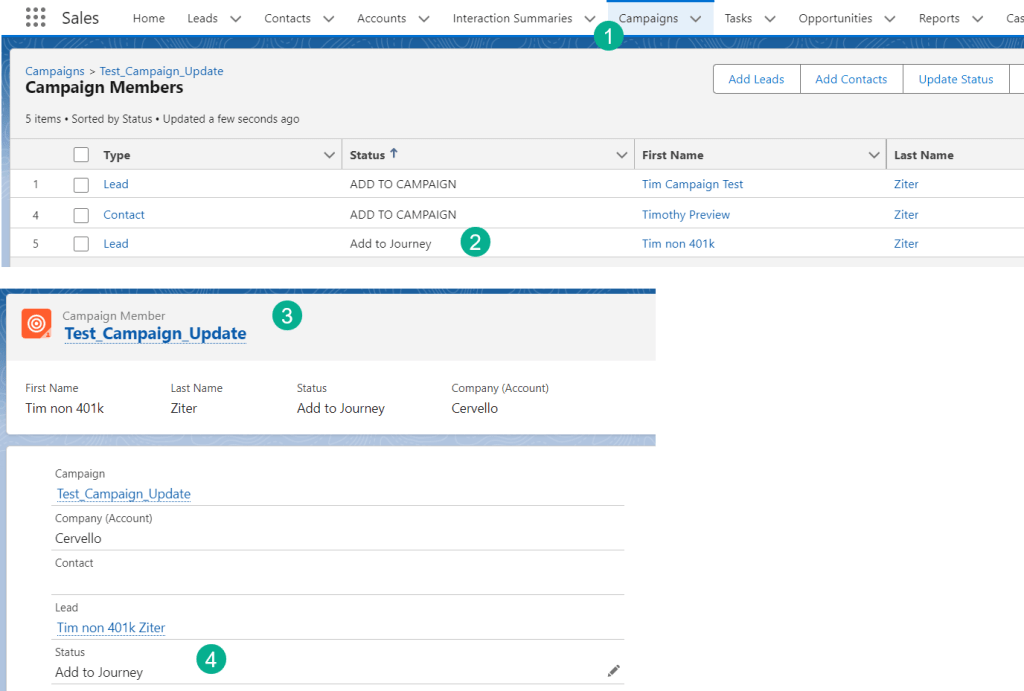Screen dimensions: 1024x691
Task: Open the Tim non 401k Ziter lead link
Action: (111, 628)
